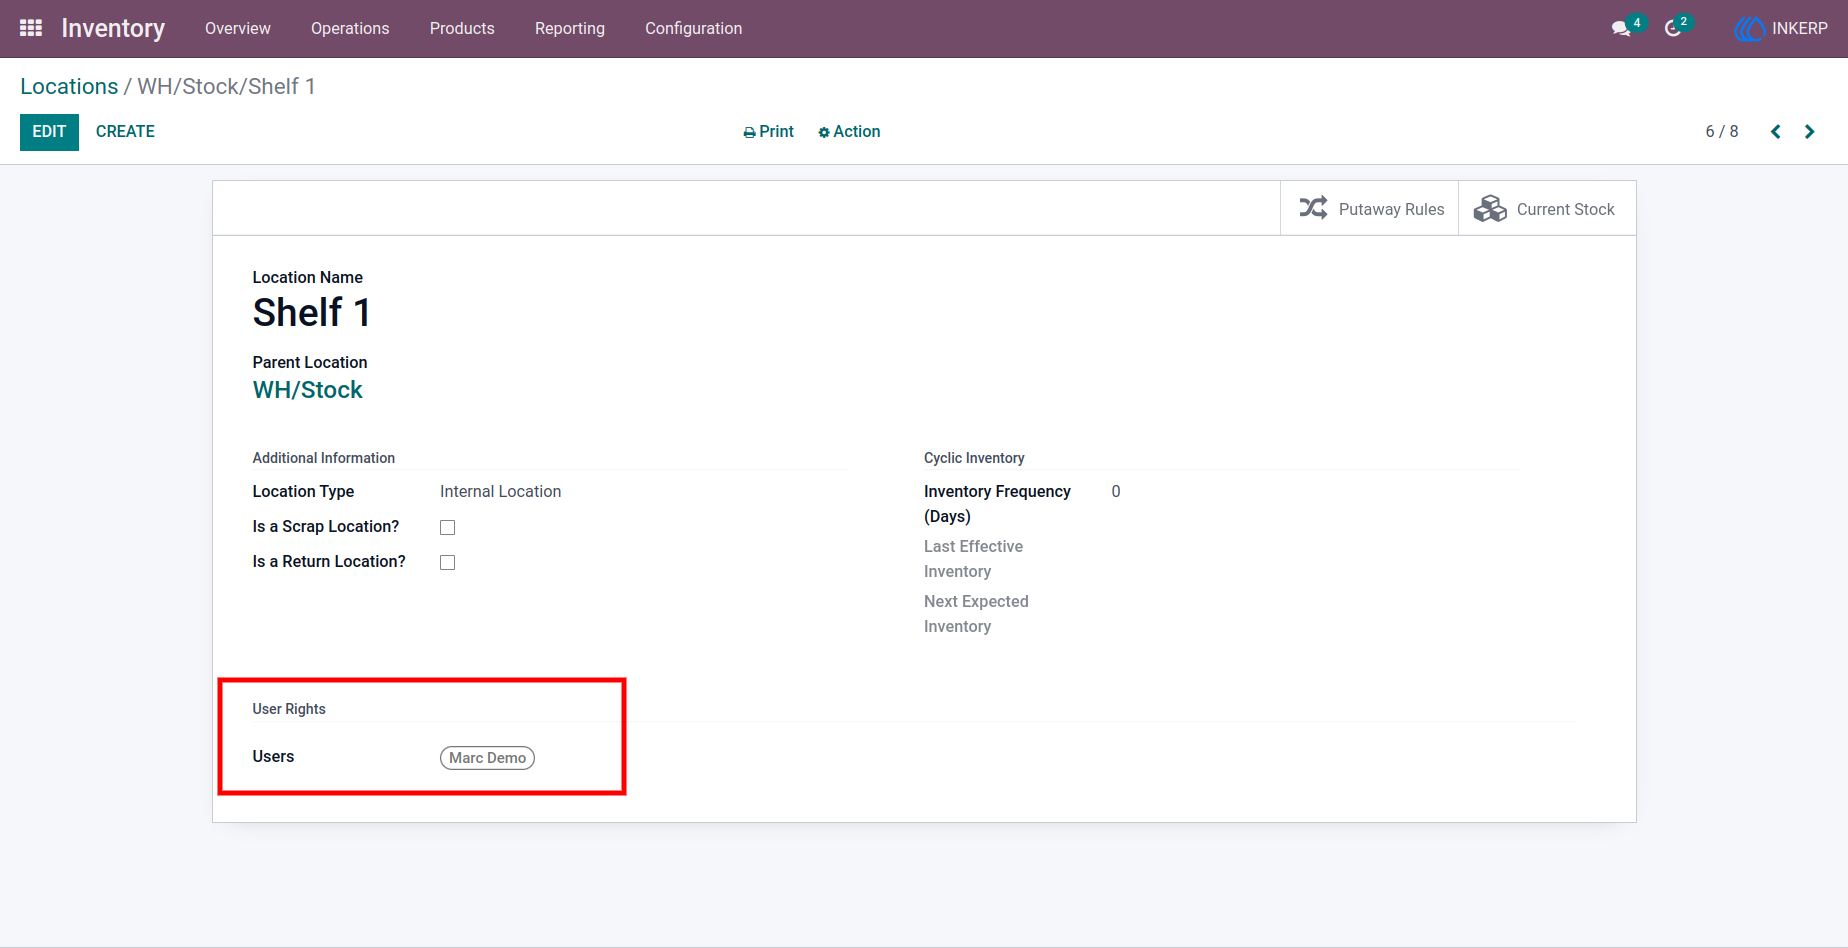Image resolution: width=1848 pixels, height=948 pixels.
Task: Toggle Is a Scrap Location checkbox
Action: coord(448,527)
